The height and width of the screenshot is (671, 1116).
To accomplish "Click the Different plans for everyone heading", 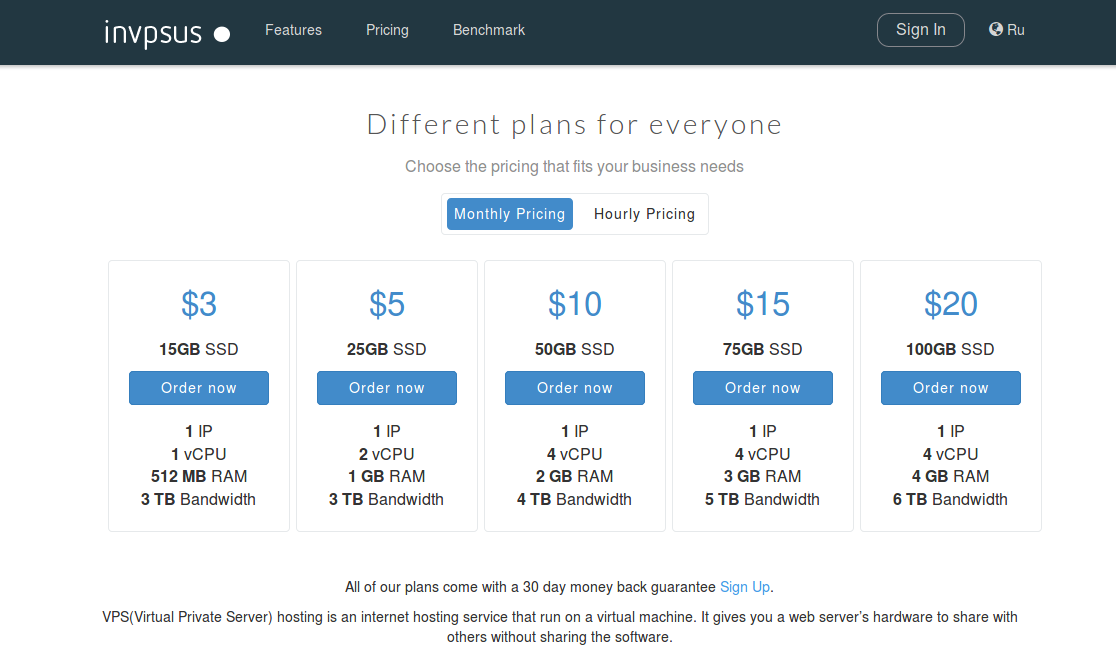I will tap(574, 125).
